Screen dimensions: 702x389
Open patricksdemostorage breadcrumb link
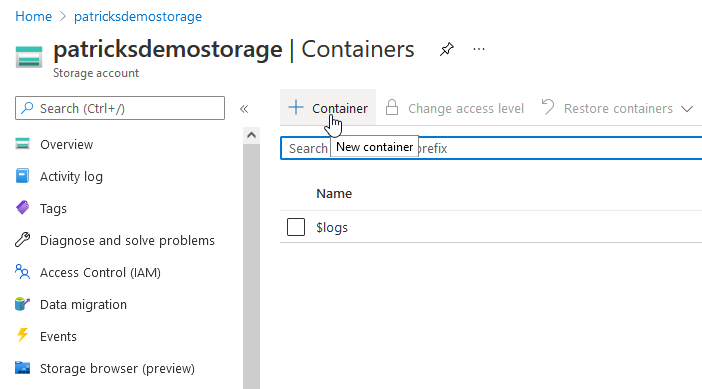(x=138, y=17)
